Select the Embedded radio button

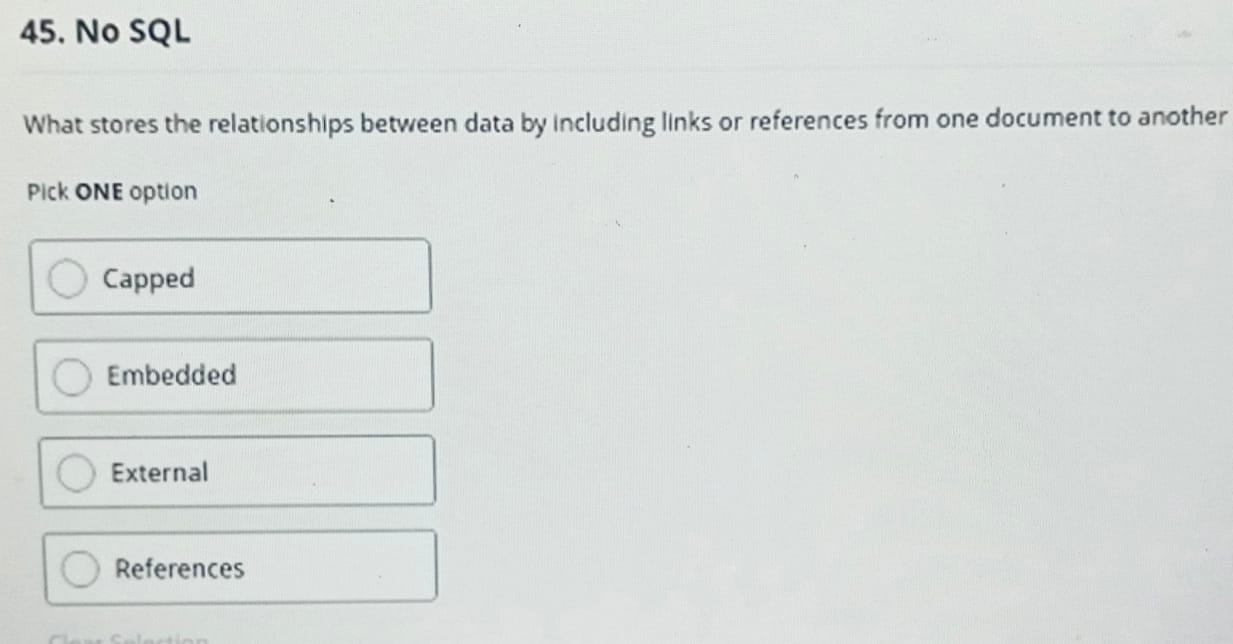coord(72,375)
